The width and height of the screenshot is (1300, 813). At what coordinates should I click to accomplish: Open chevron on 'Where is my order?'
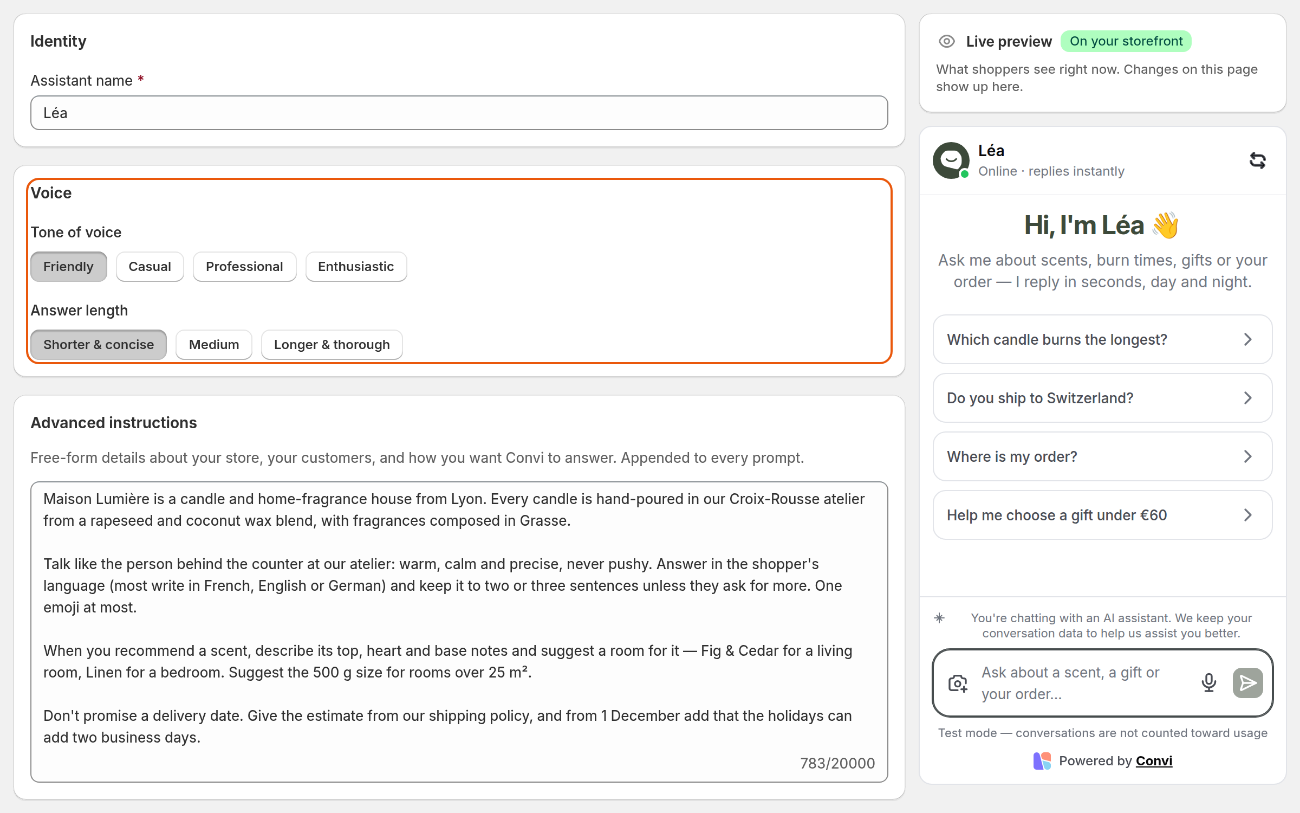[1248, 457]
